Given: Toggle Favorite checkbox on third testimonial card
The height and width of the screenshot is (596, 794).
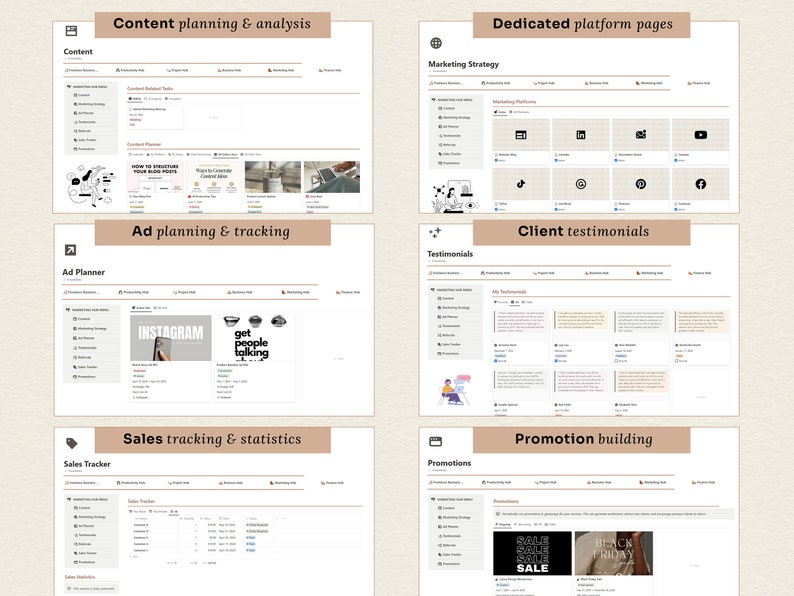Looking at the screenshot, I should point(616,361).
